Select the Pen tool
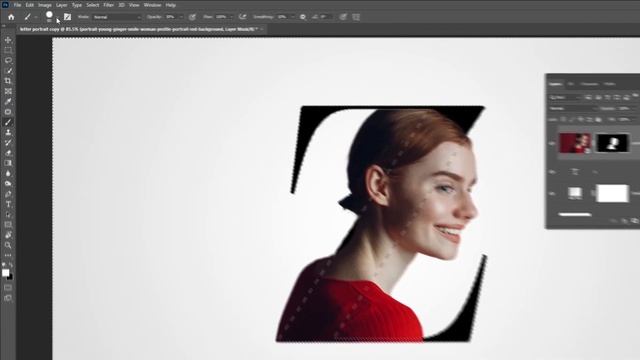Viewport: 640px width, 360px height. [x=8, y=194]
